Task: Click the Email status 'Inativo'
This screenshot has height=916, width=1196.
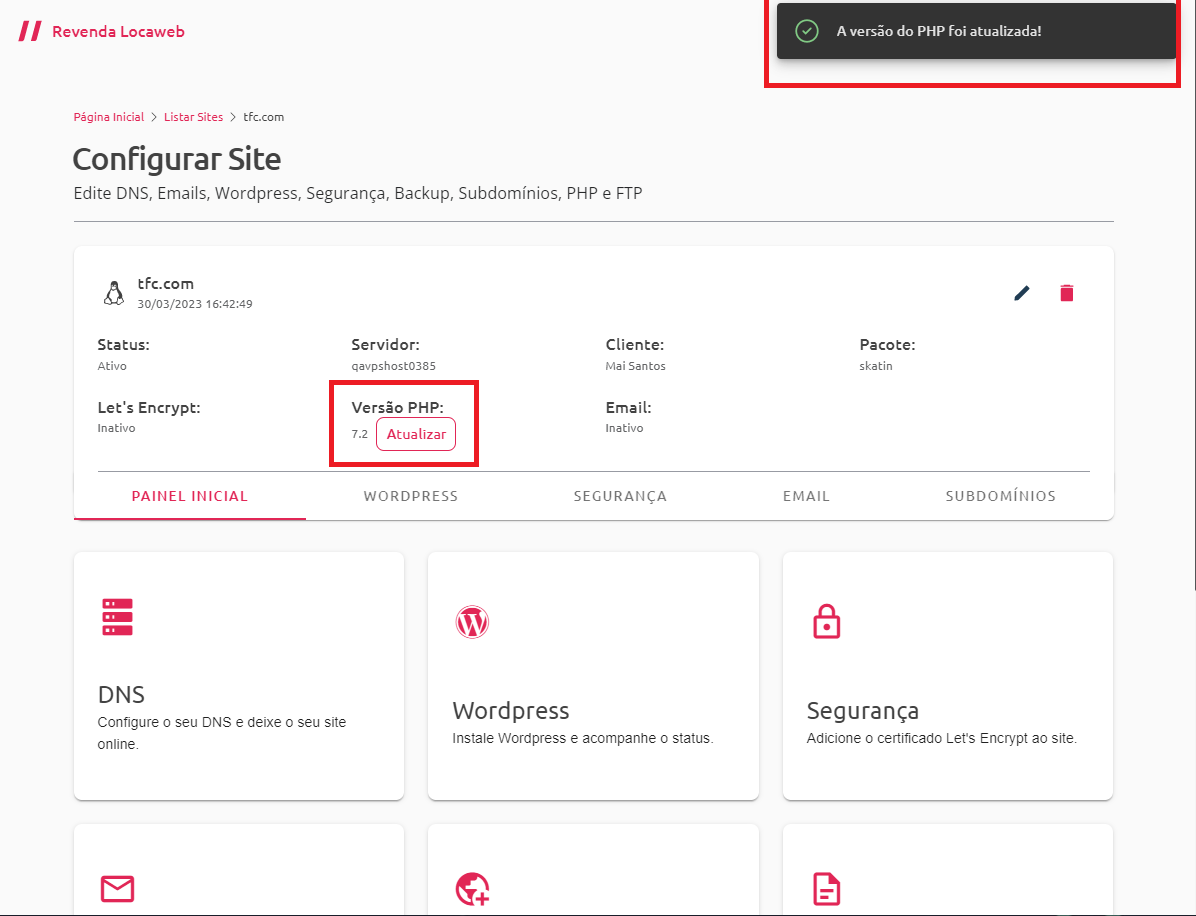Action: [624, 428]
